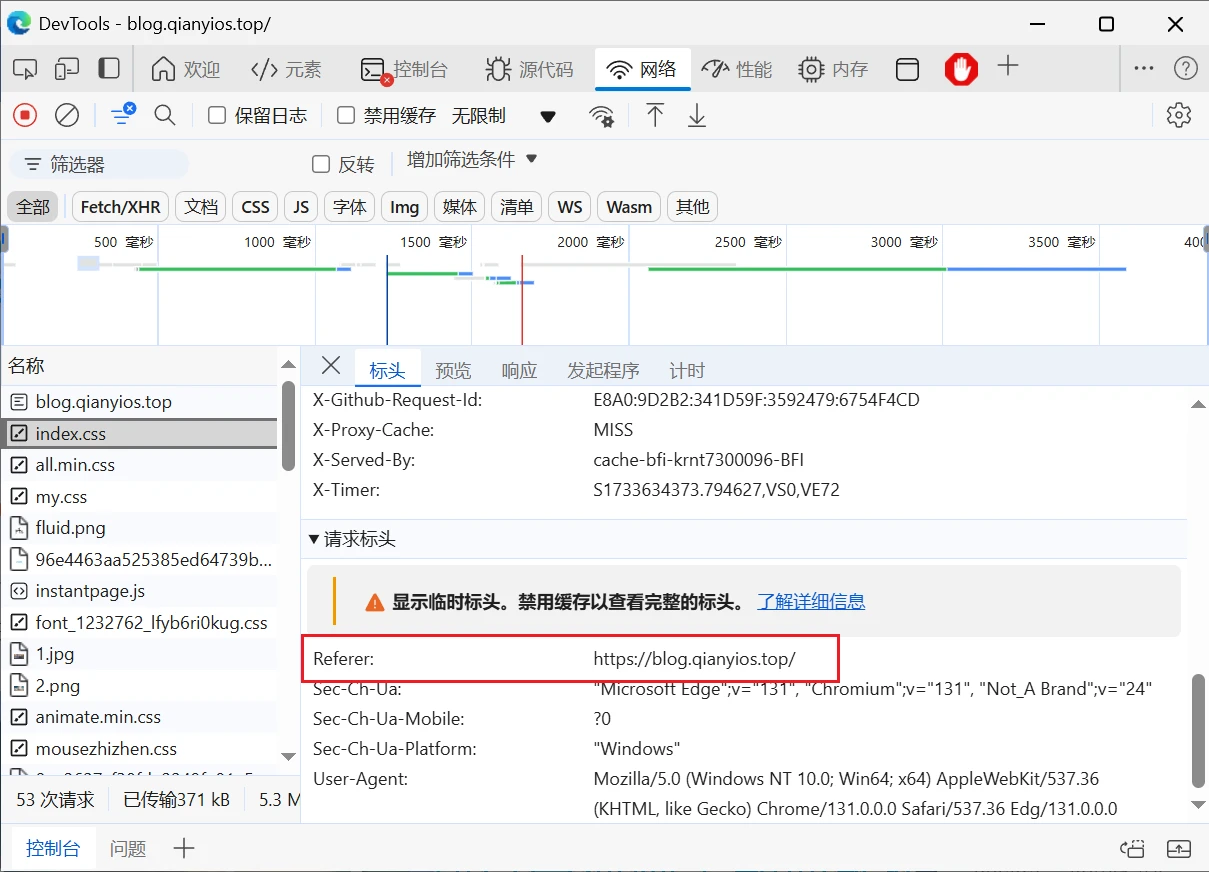
Task: Open the 了解详细信息 link
Action: (x=810, y=601)
